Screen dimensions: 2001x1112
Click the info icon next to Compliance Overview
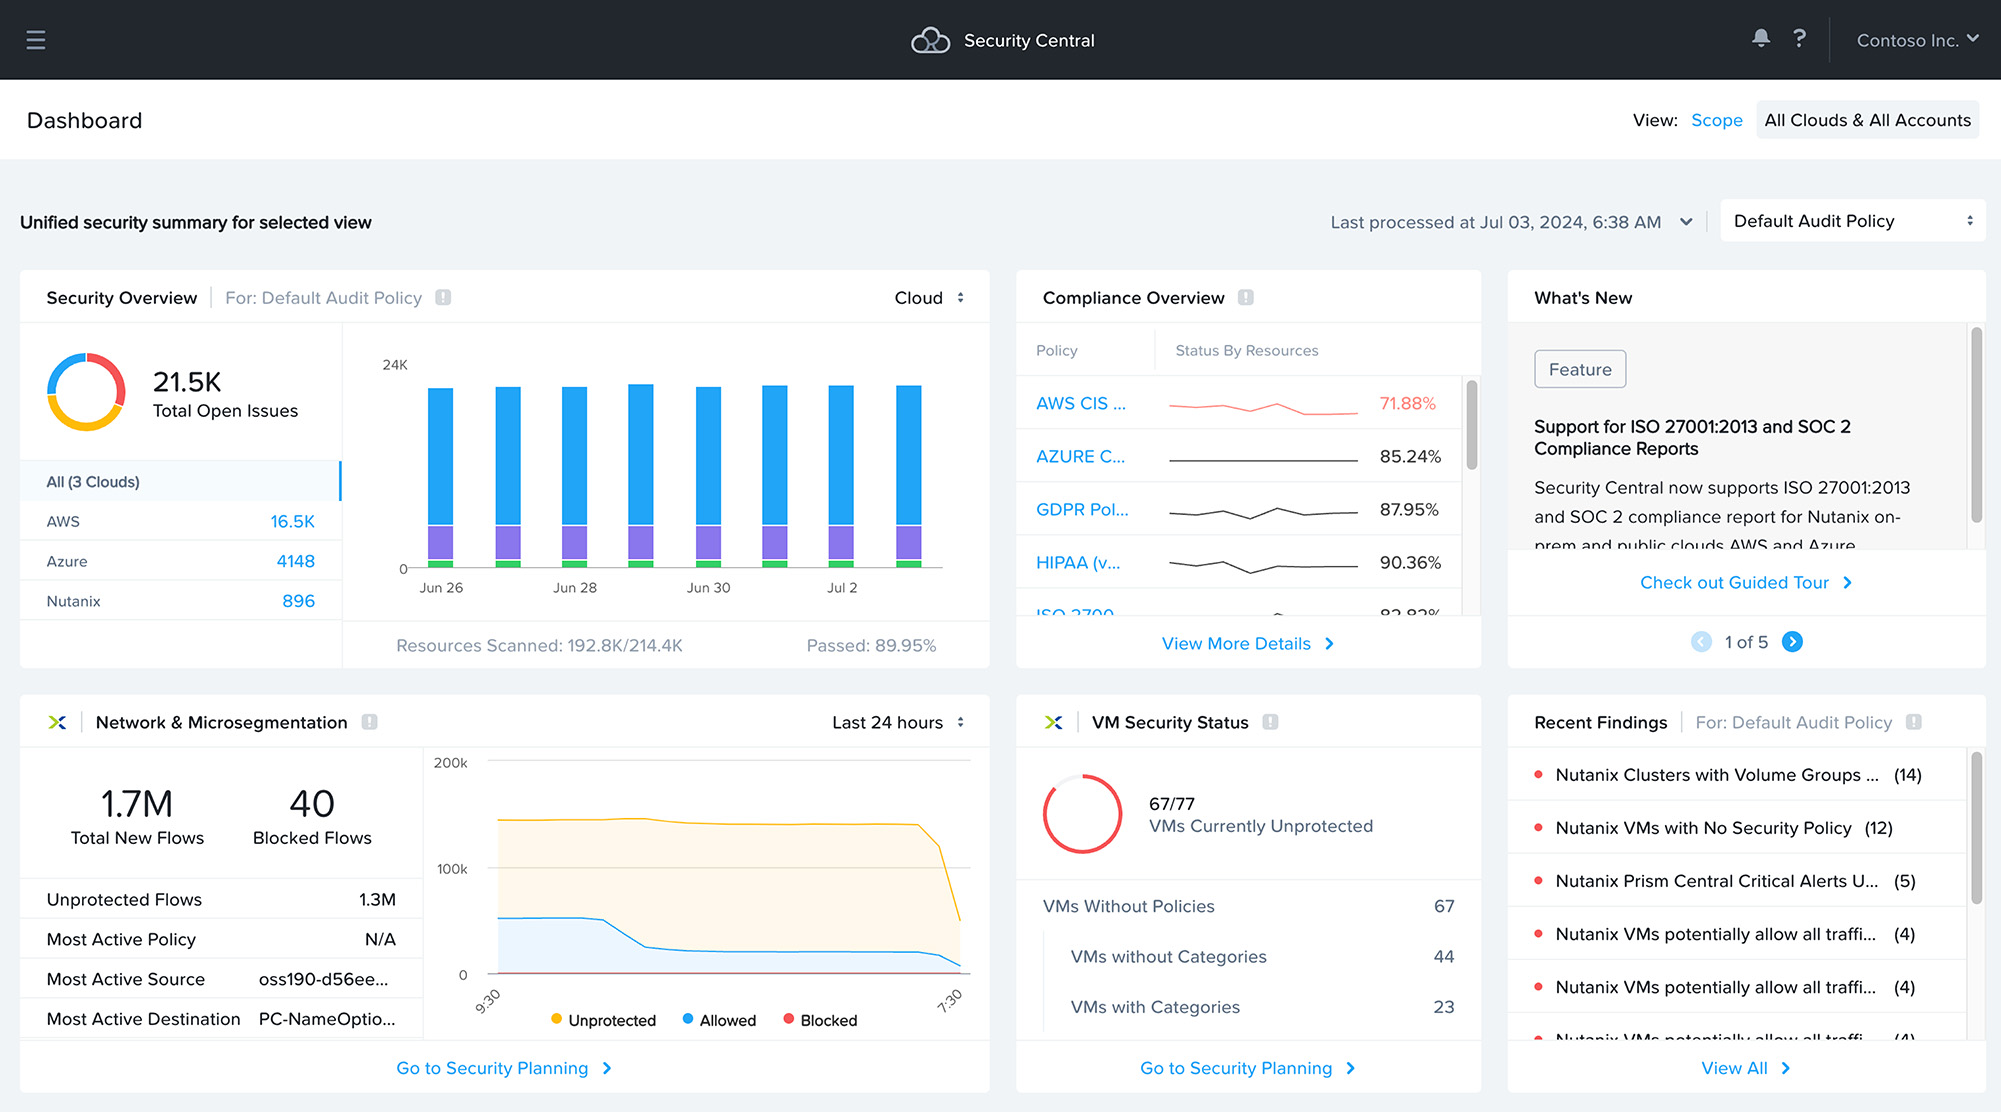[1246, 297]
